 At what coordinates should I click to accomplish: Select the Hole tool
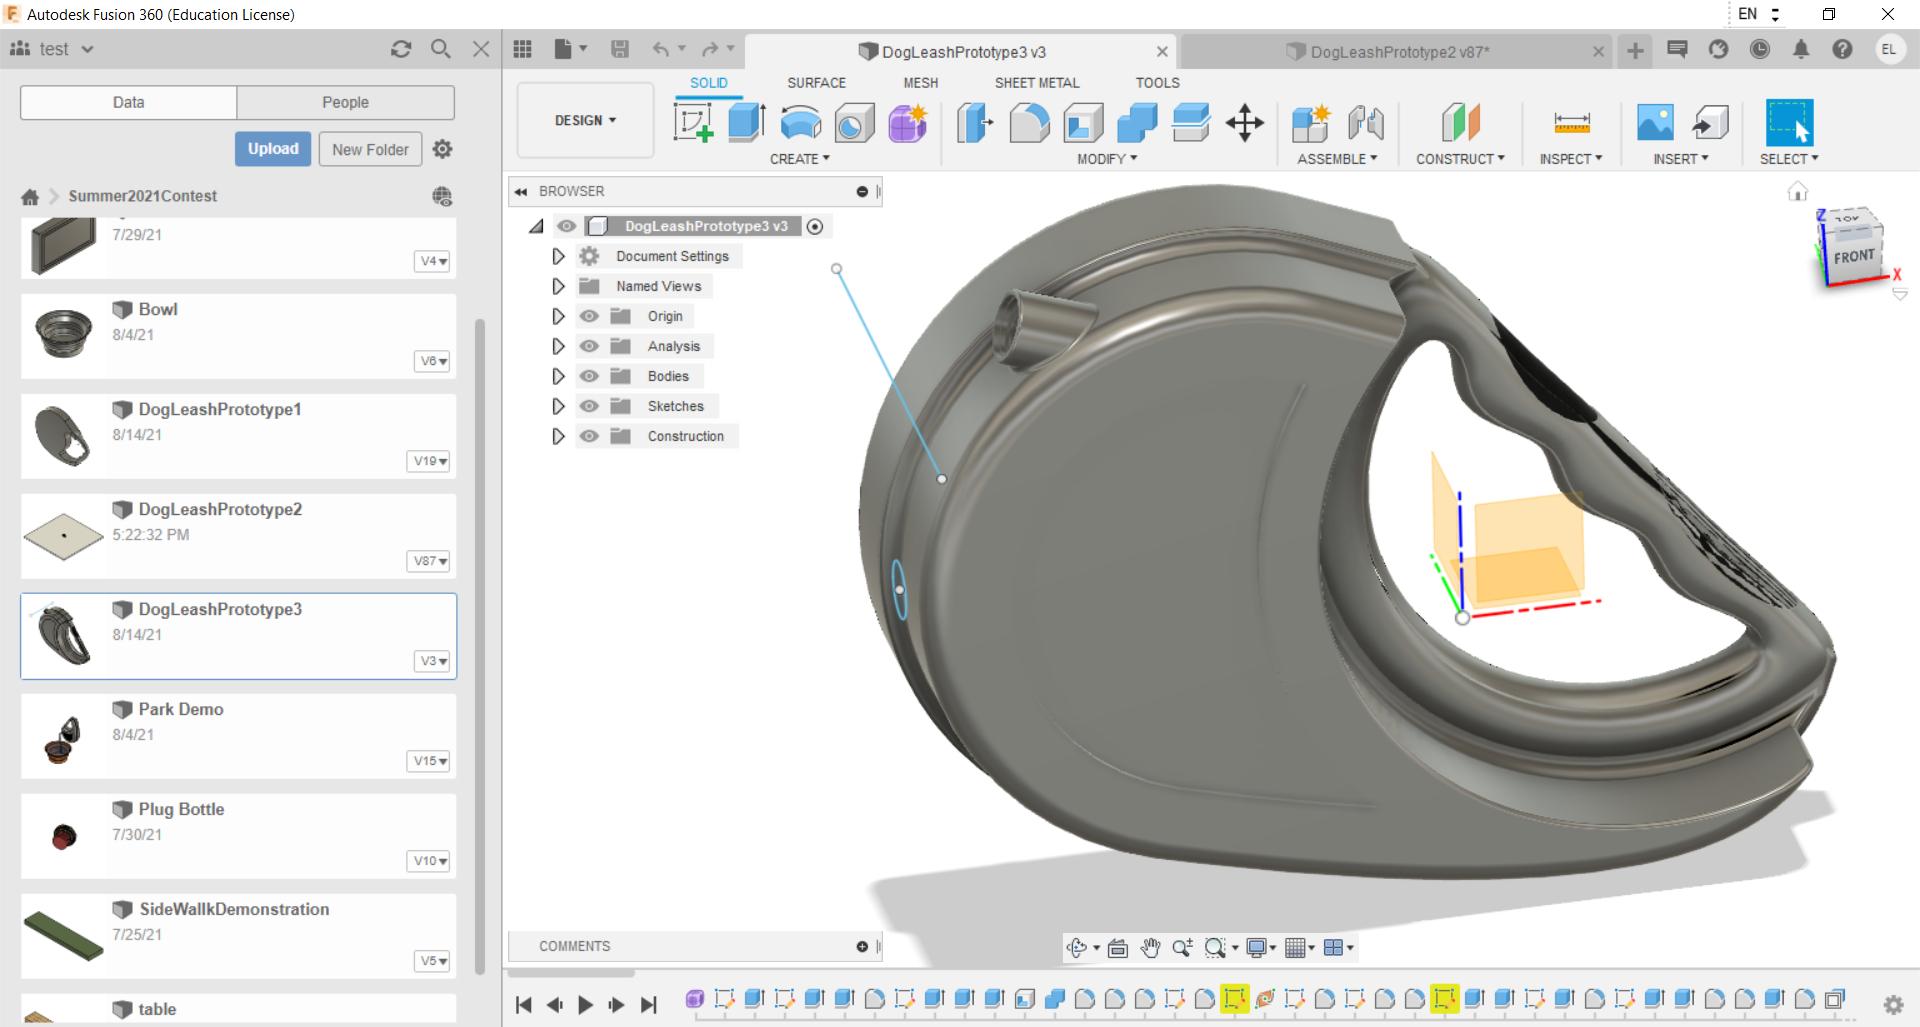pos(854,123)
